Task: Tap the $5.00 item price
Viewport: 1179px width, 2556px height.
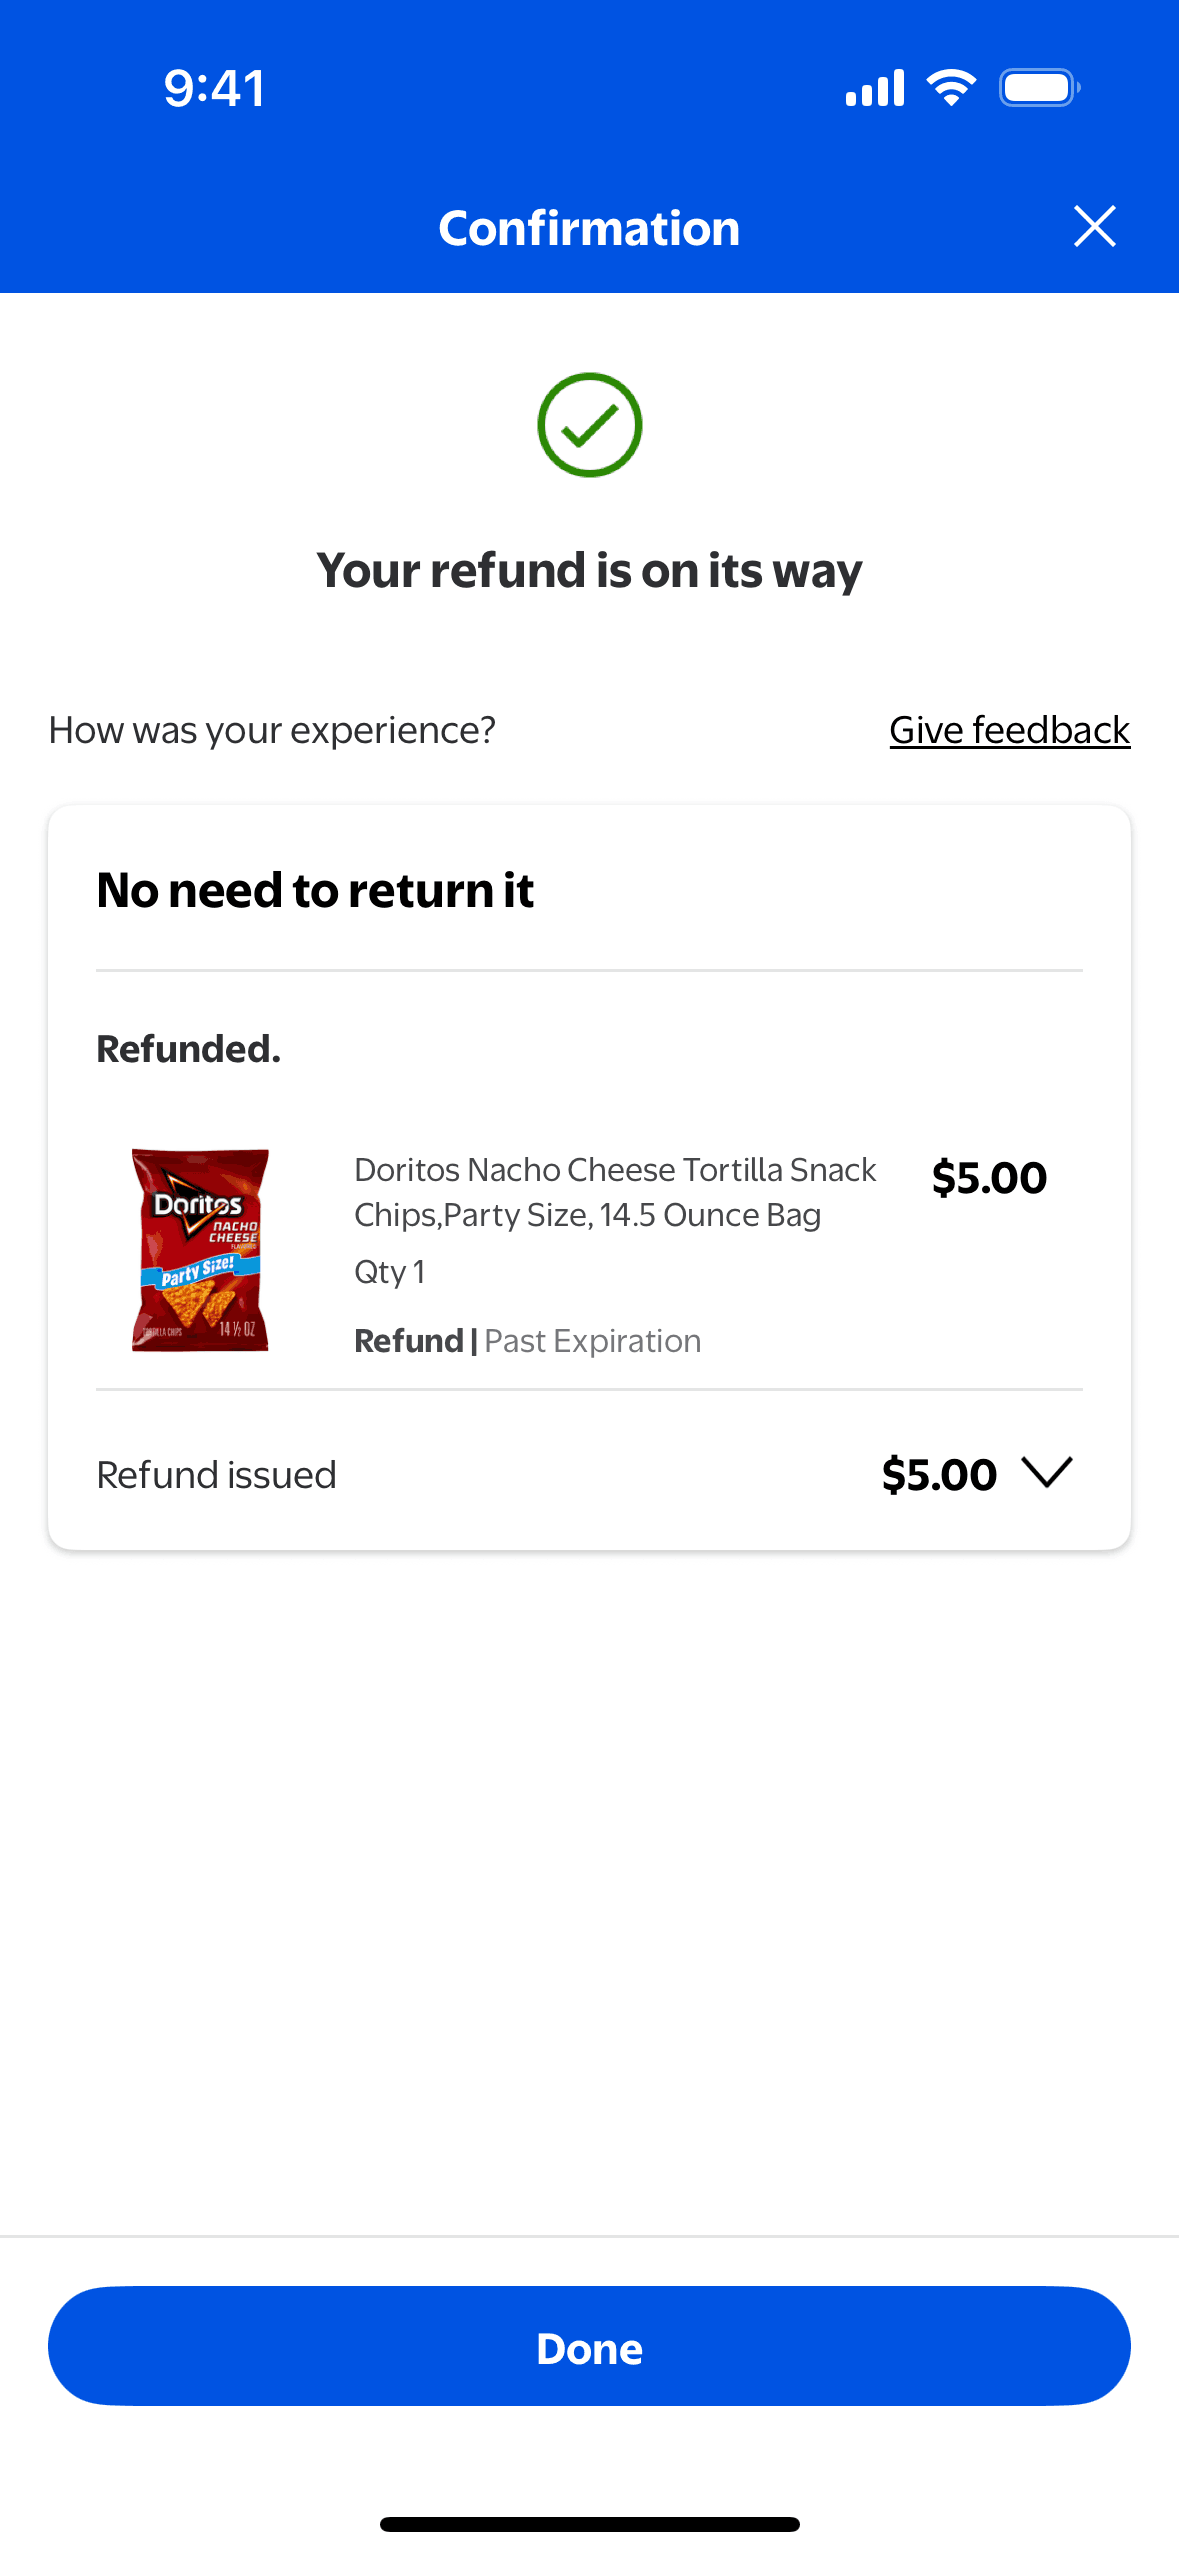Action: click(x=988, y=1178)
